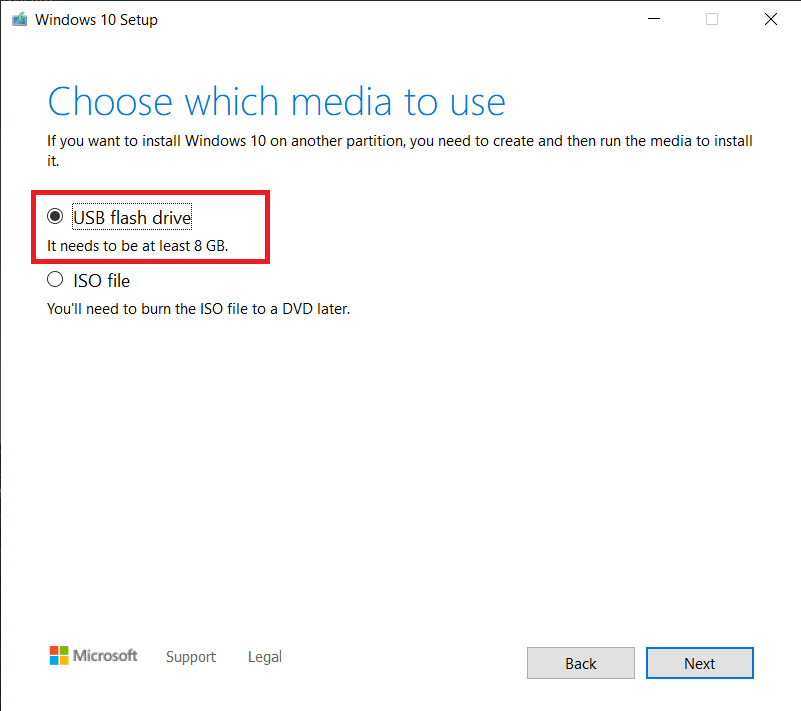
Task: Select the USB flash drive radio button
Action: 55,217
